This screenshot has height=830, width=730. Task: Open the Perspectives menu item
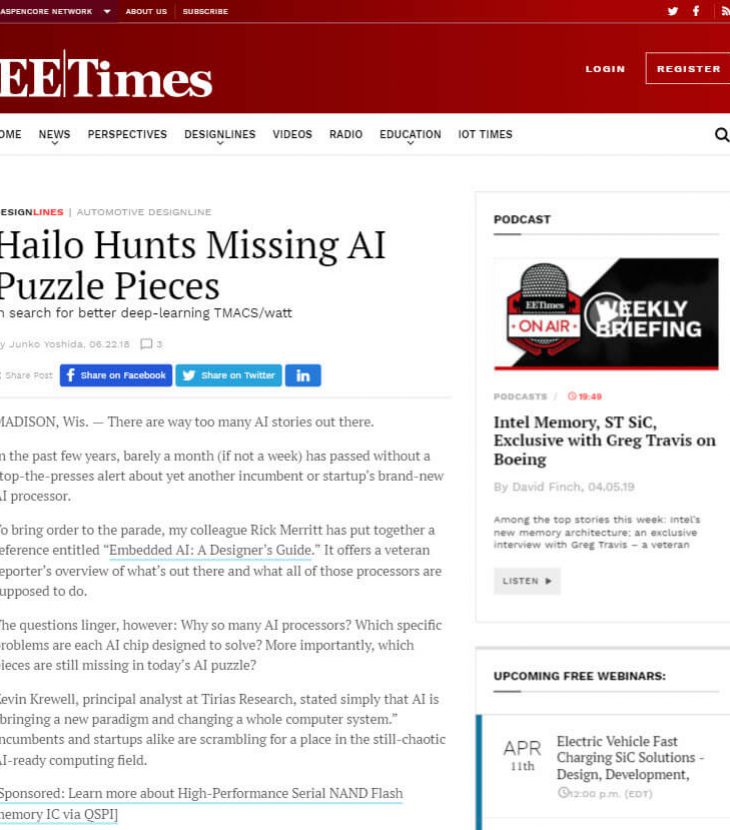click(127, 134)
